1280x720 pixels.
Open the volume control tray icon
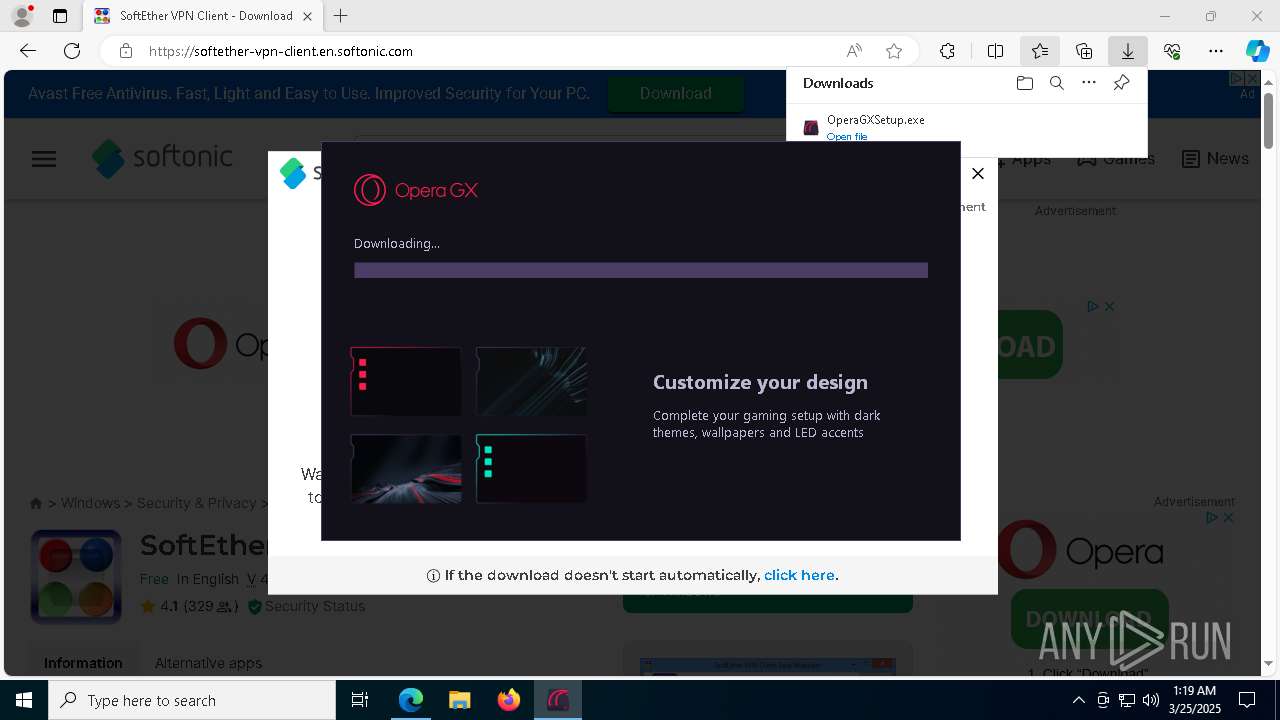(x=1151, y=700)
